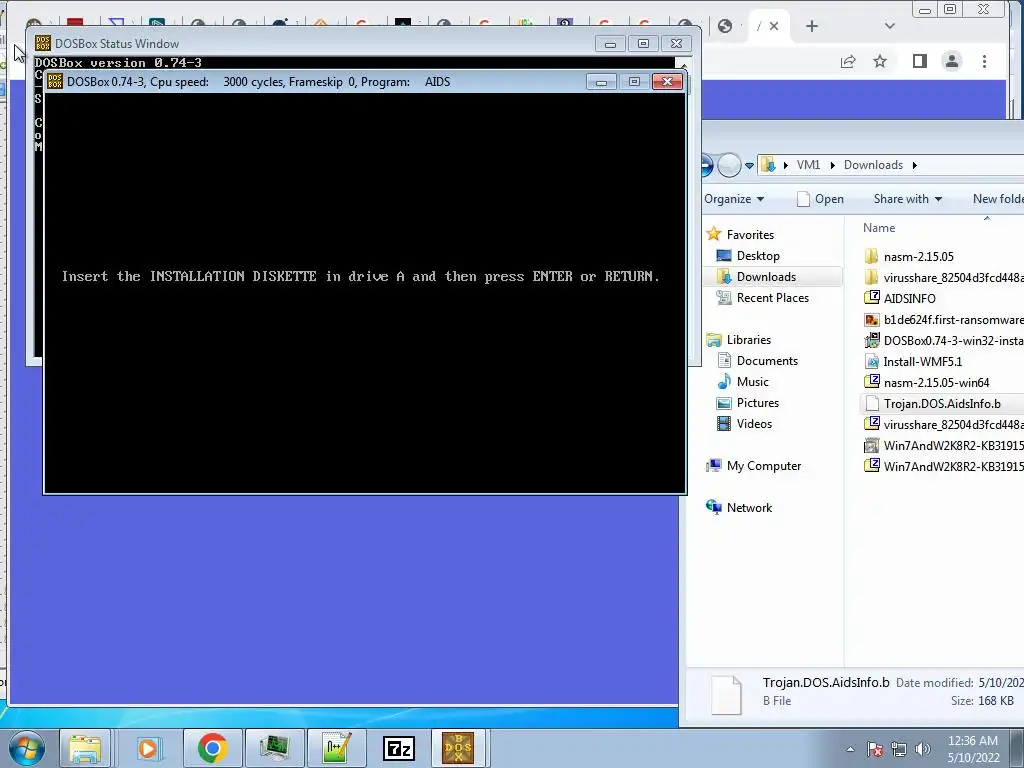Close the DOSBox AIDS program window
The image size is (1024, 768).
pos(667,82)
